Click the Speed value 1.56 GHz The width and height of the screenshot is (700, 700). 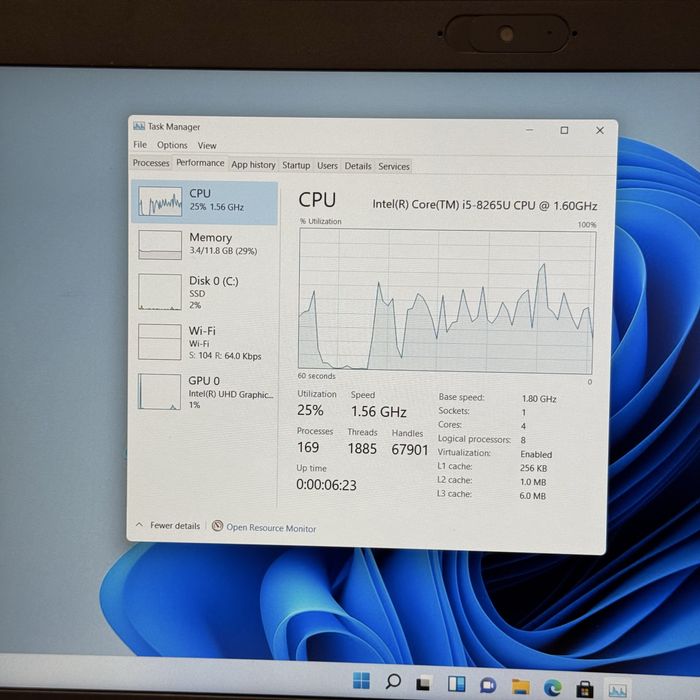[x=378, y=411]
